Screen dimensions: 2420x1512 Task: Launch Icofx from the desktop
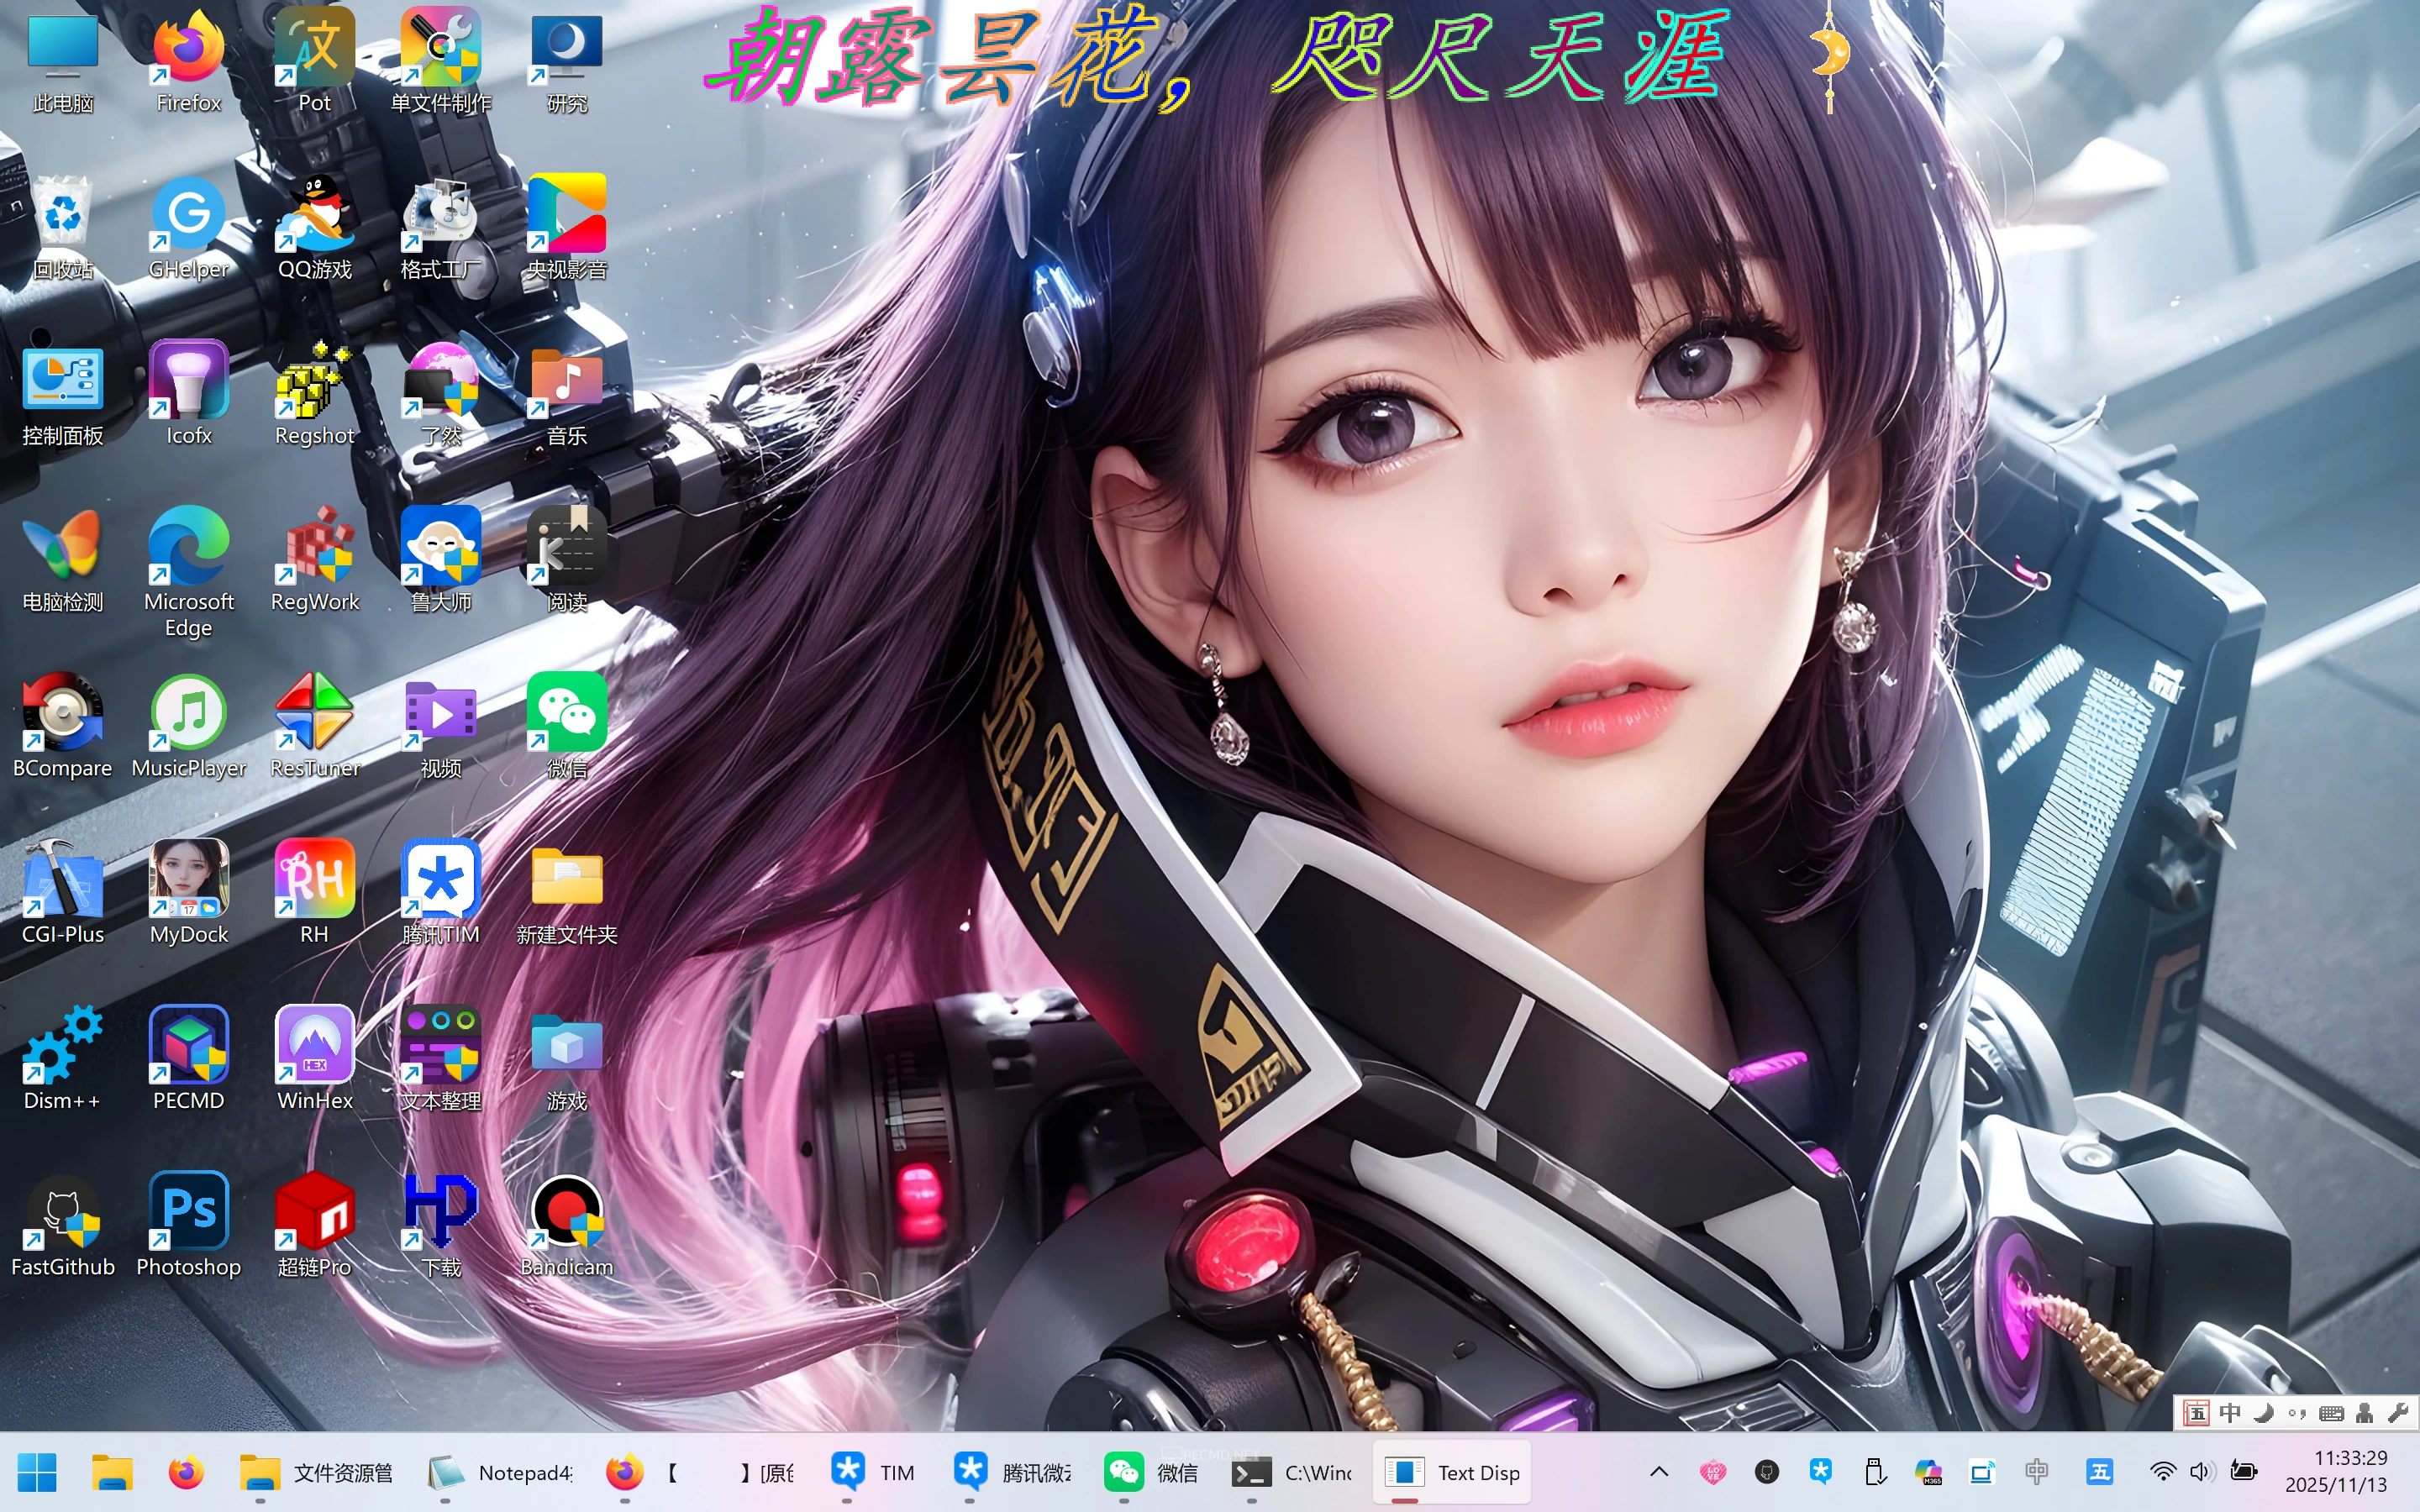[188, 381]
